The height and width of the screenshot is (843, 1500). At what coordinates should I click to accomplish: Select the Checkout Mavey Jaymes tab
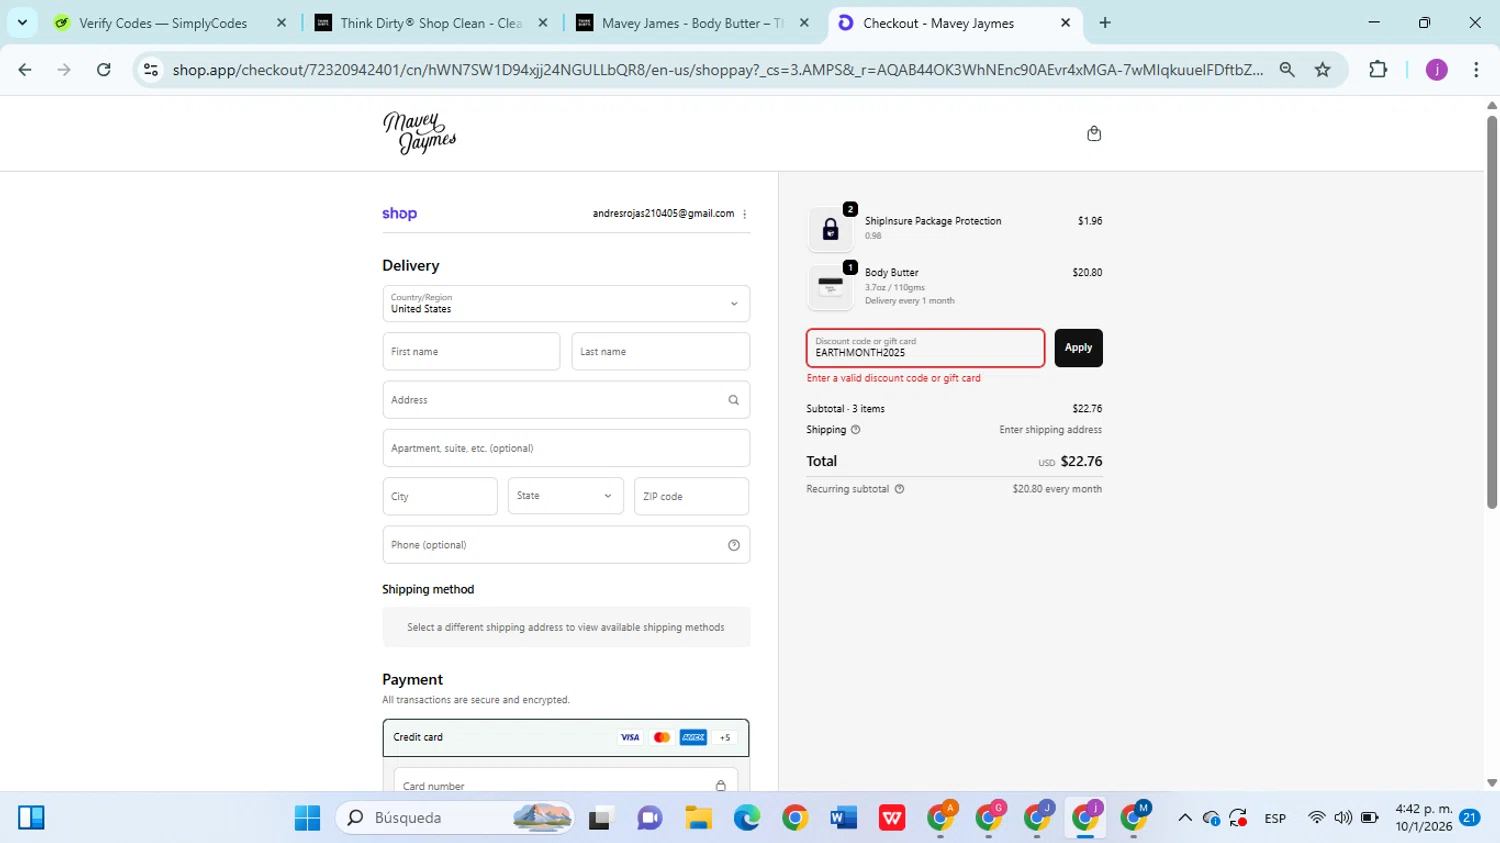(x=955, y=22)
